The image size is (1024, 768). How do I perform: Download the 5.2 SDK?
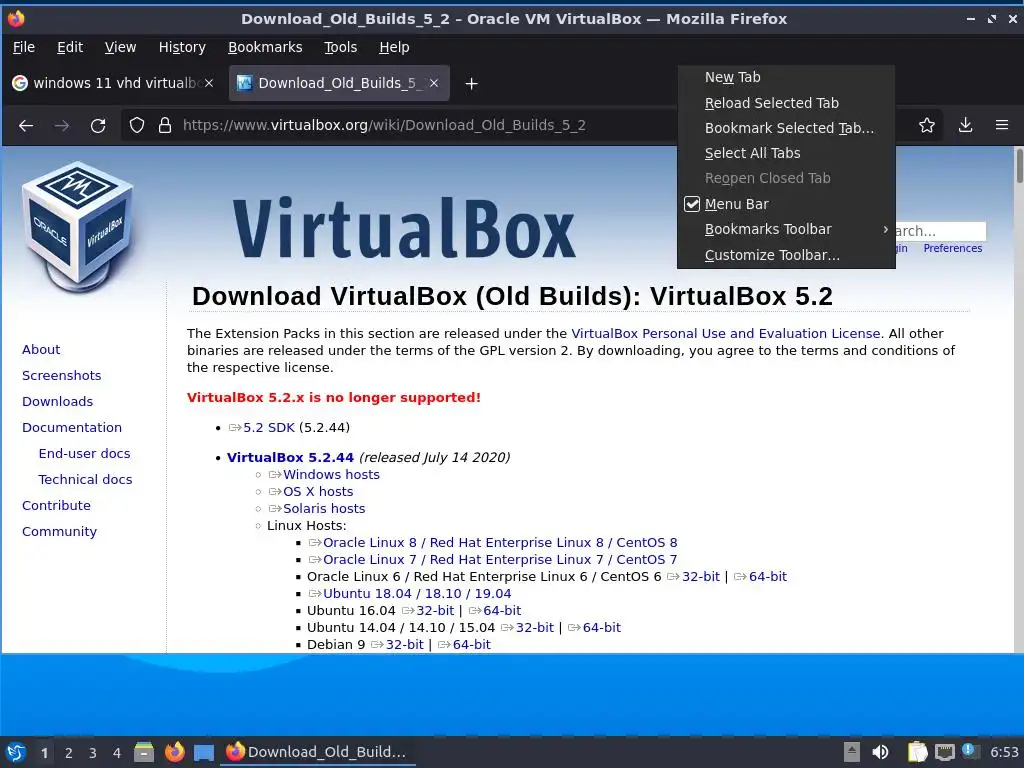(262, 428)
